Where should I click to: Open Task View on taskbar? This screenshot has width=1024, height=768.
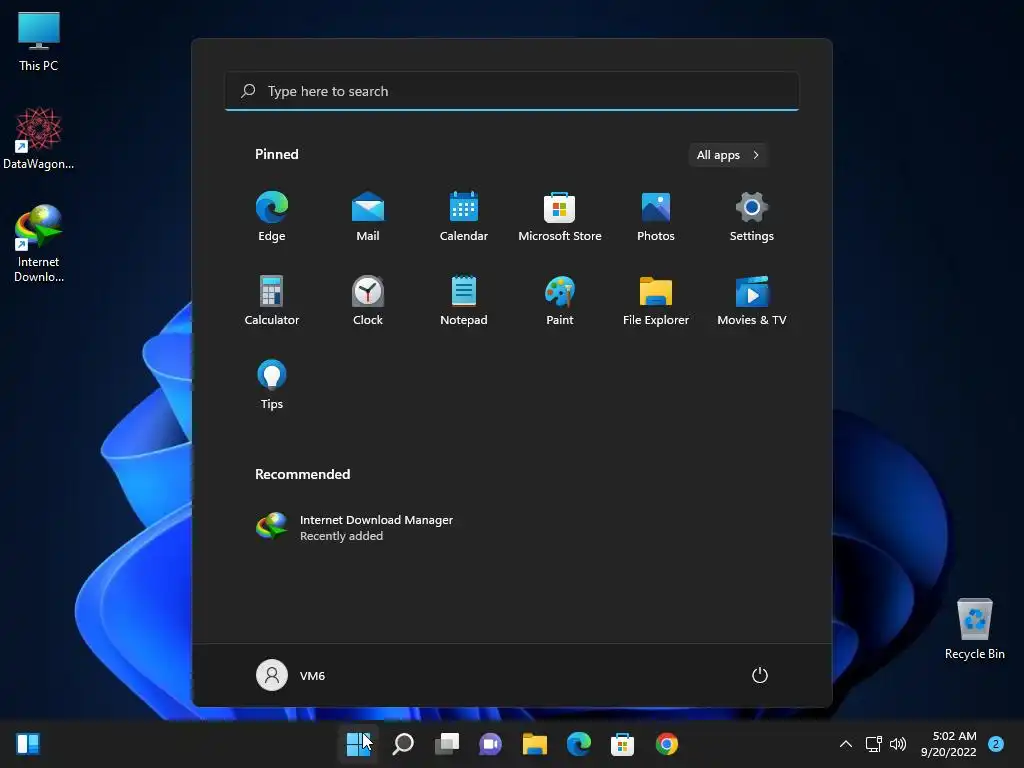[447, 744]
